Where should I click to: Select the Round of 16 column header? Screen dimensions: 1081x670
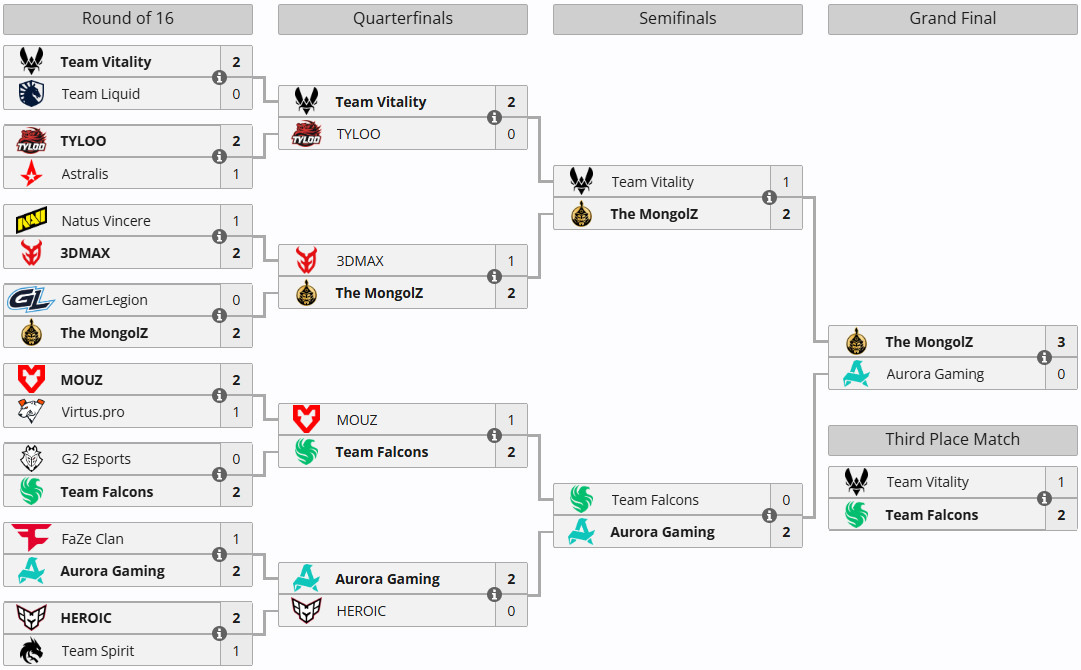tap(127, 19)
